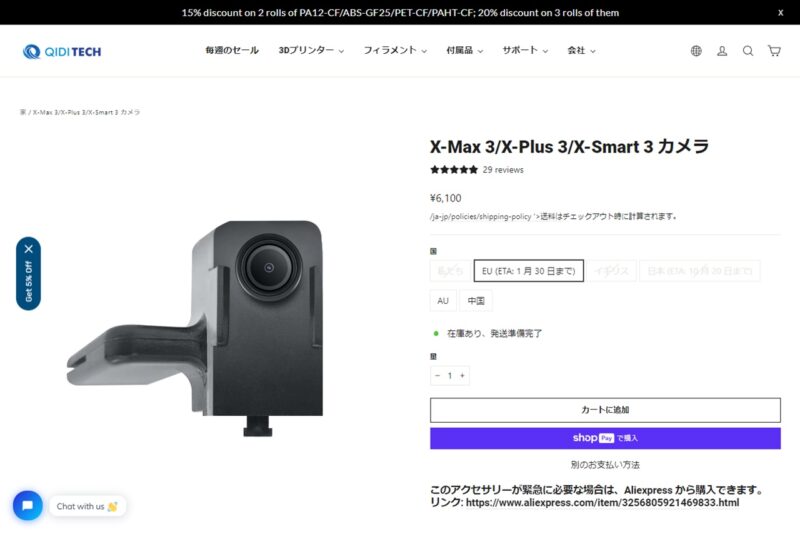This screenshot has width=800, height=534.
Task: Expand the 付属品 menu
Action: 464,50
